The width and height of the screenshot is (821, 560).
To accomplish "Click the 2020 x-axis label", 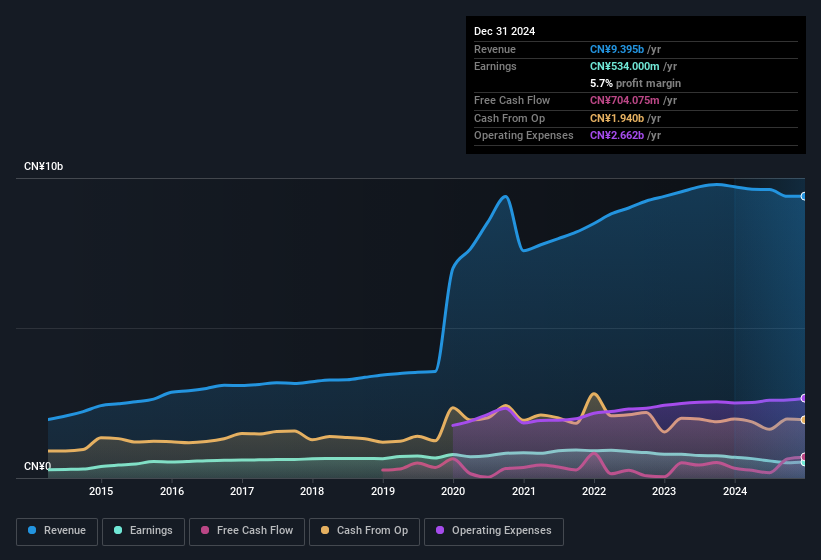I will (453, 491).
